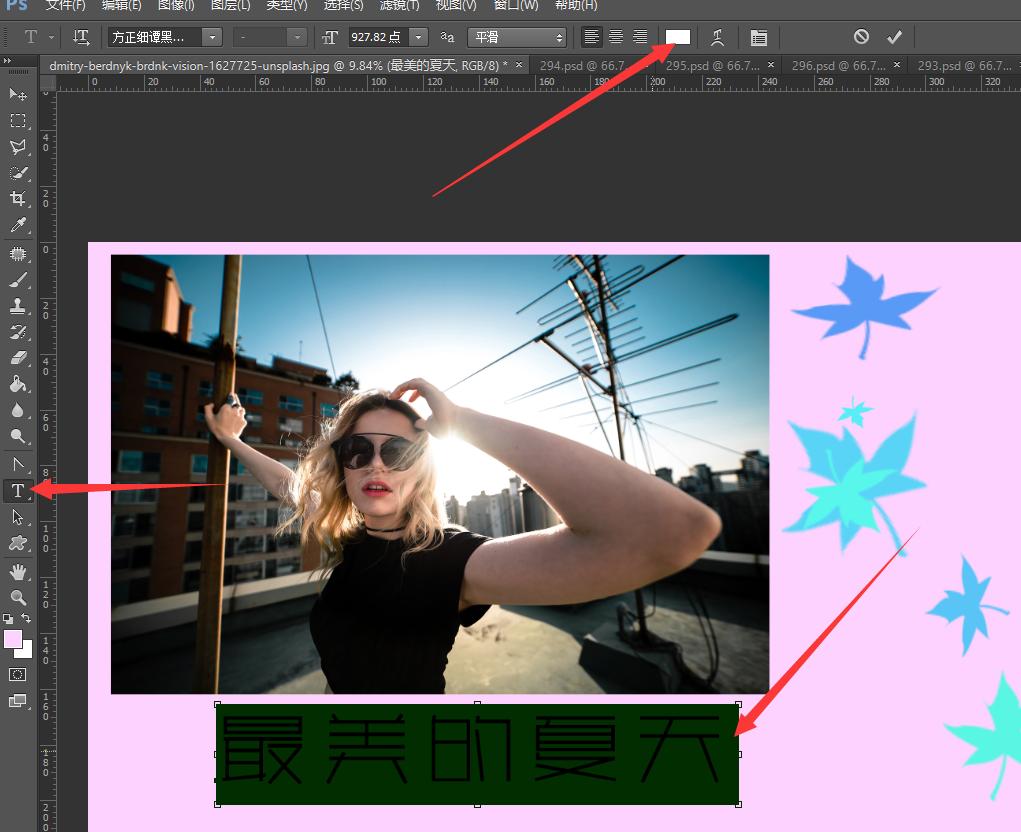The image size is (1021, 832).
Task: Select the Horizontal Type tool
Action: click(18, 490)
